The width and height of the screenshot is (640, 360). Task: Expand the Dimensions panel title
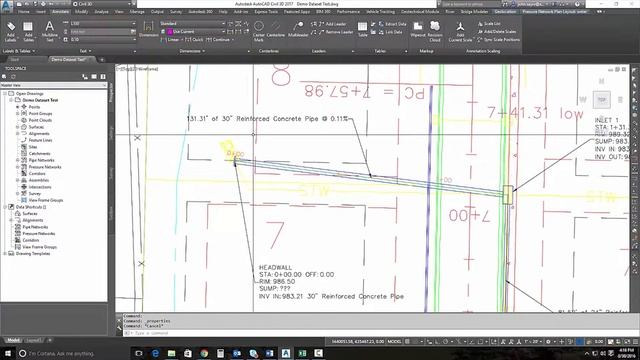coord(192,51)
